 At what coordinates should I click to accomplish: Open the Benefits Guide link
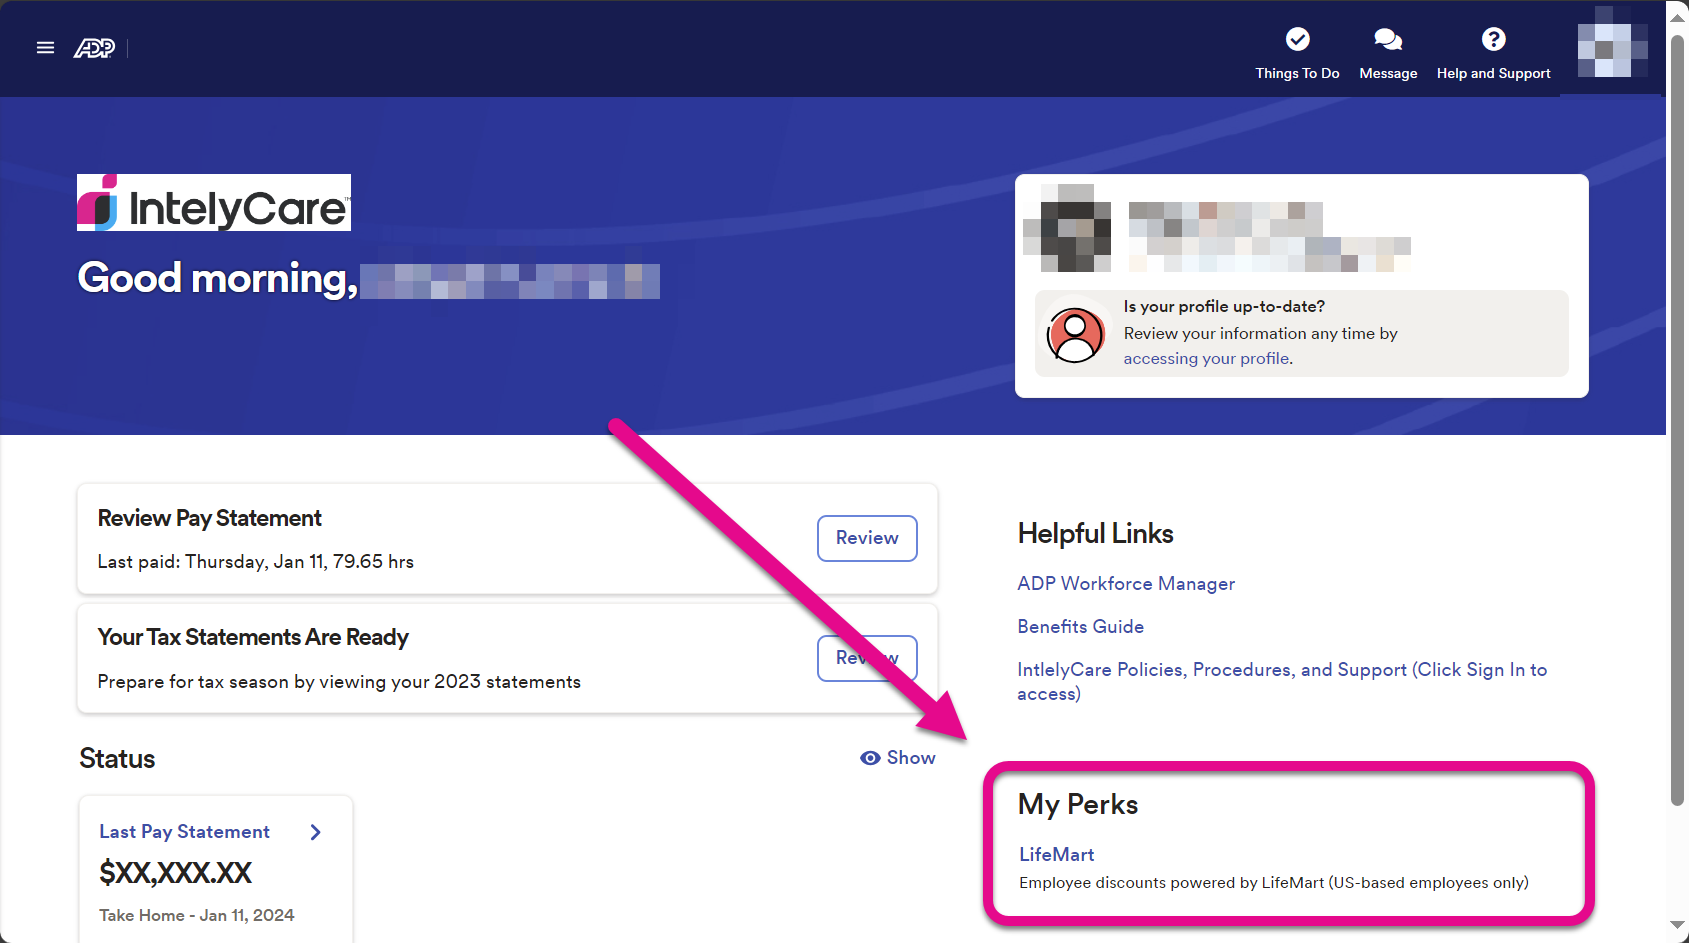1080,627
